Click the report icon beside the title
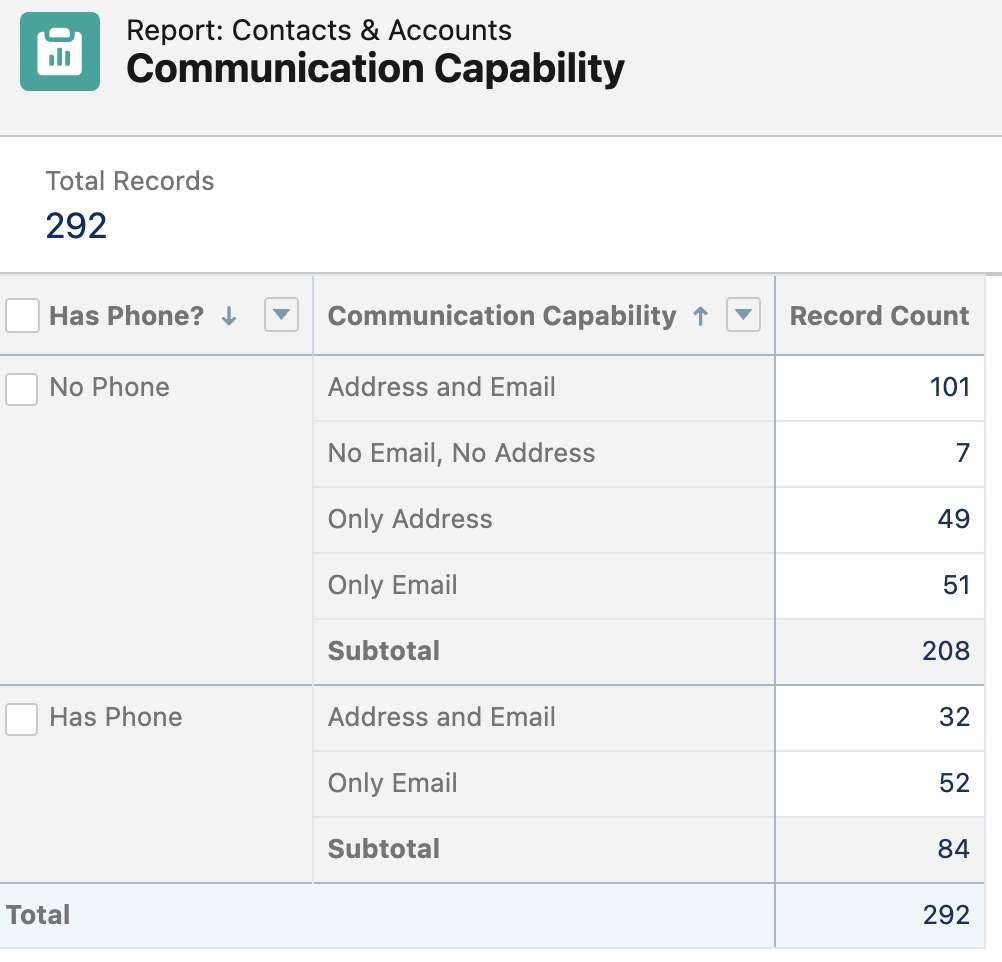The image size is (1002, 962). coord(60,52)
